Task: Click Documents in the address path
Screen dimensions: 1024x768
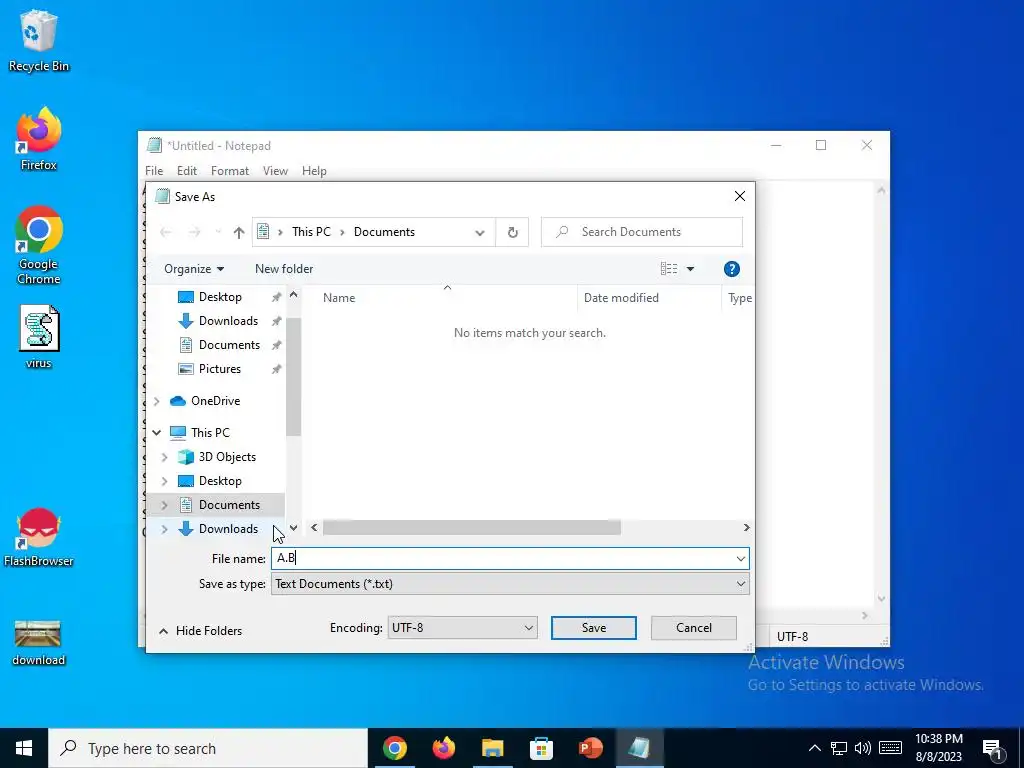Action: coord(384,232)
